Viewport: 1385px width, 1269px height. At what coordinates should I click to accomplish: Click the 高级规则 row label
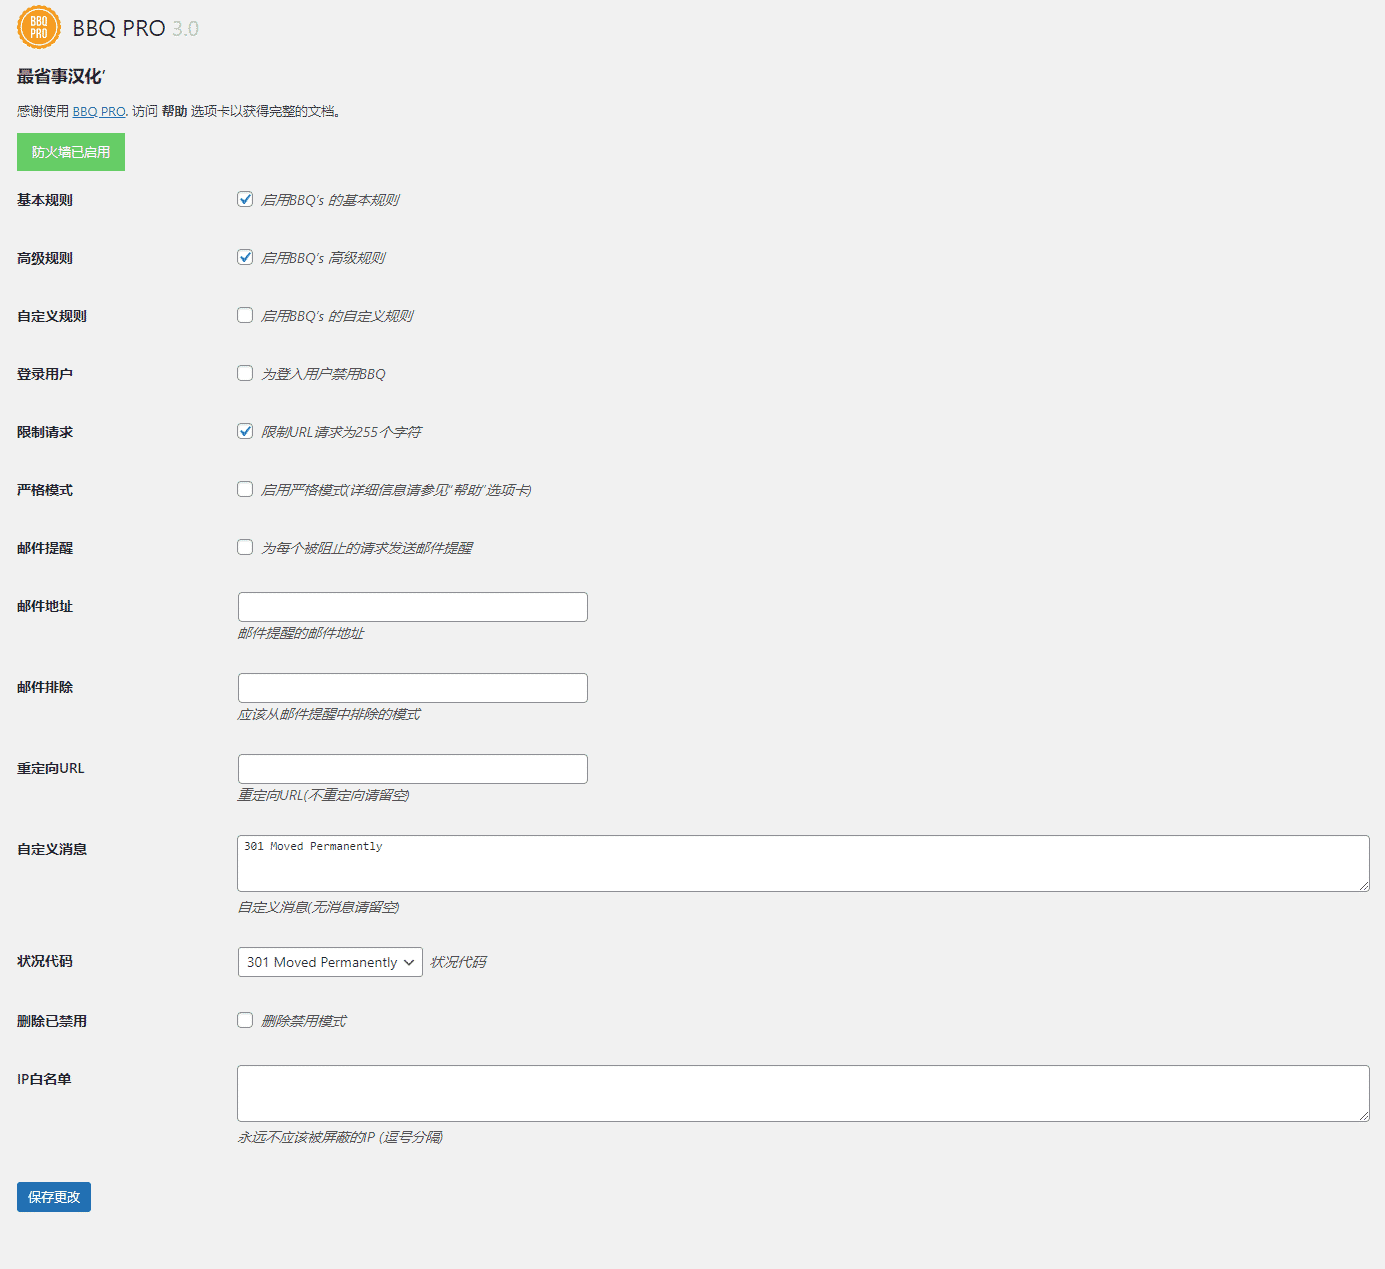(x=45, y=258)
